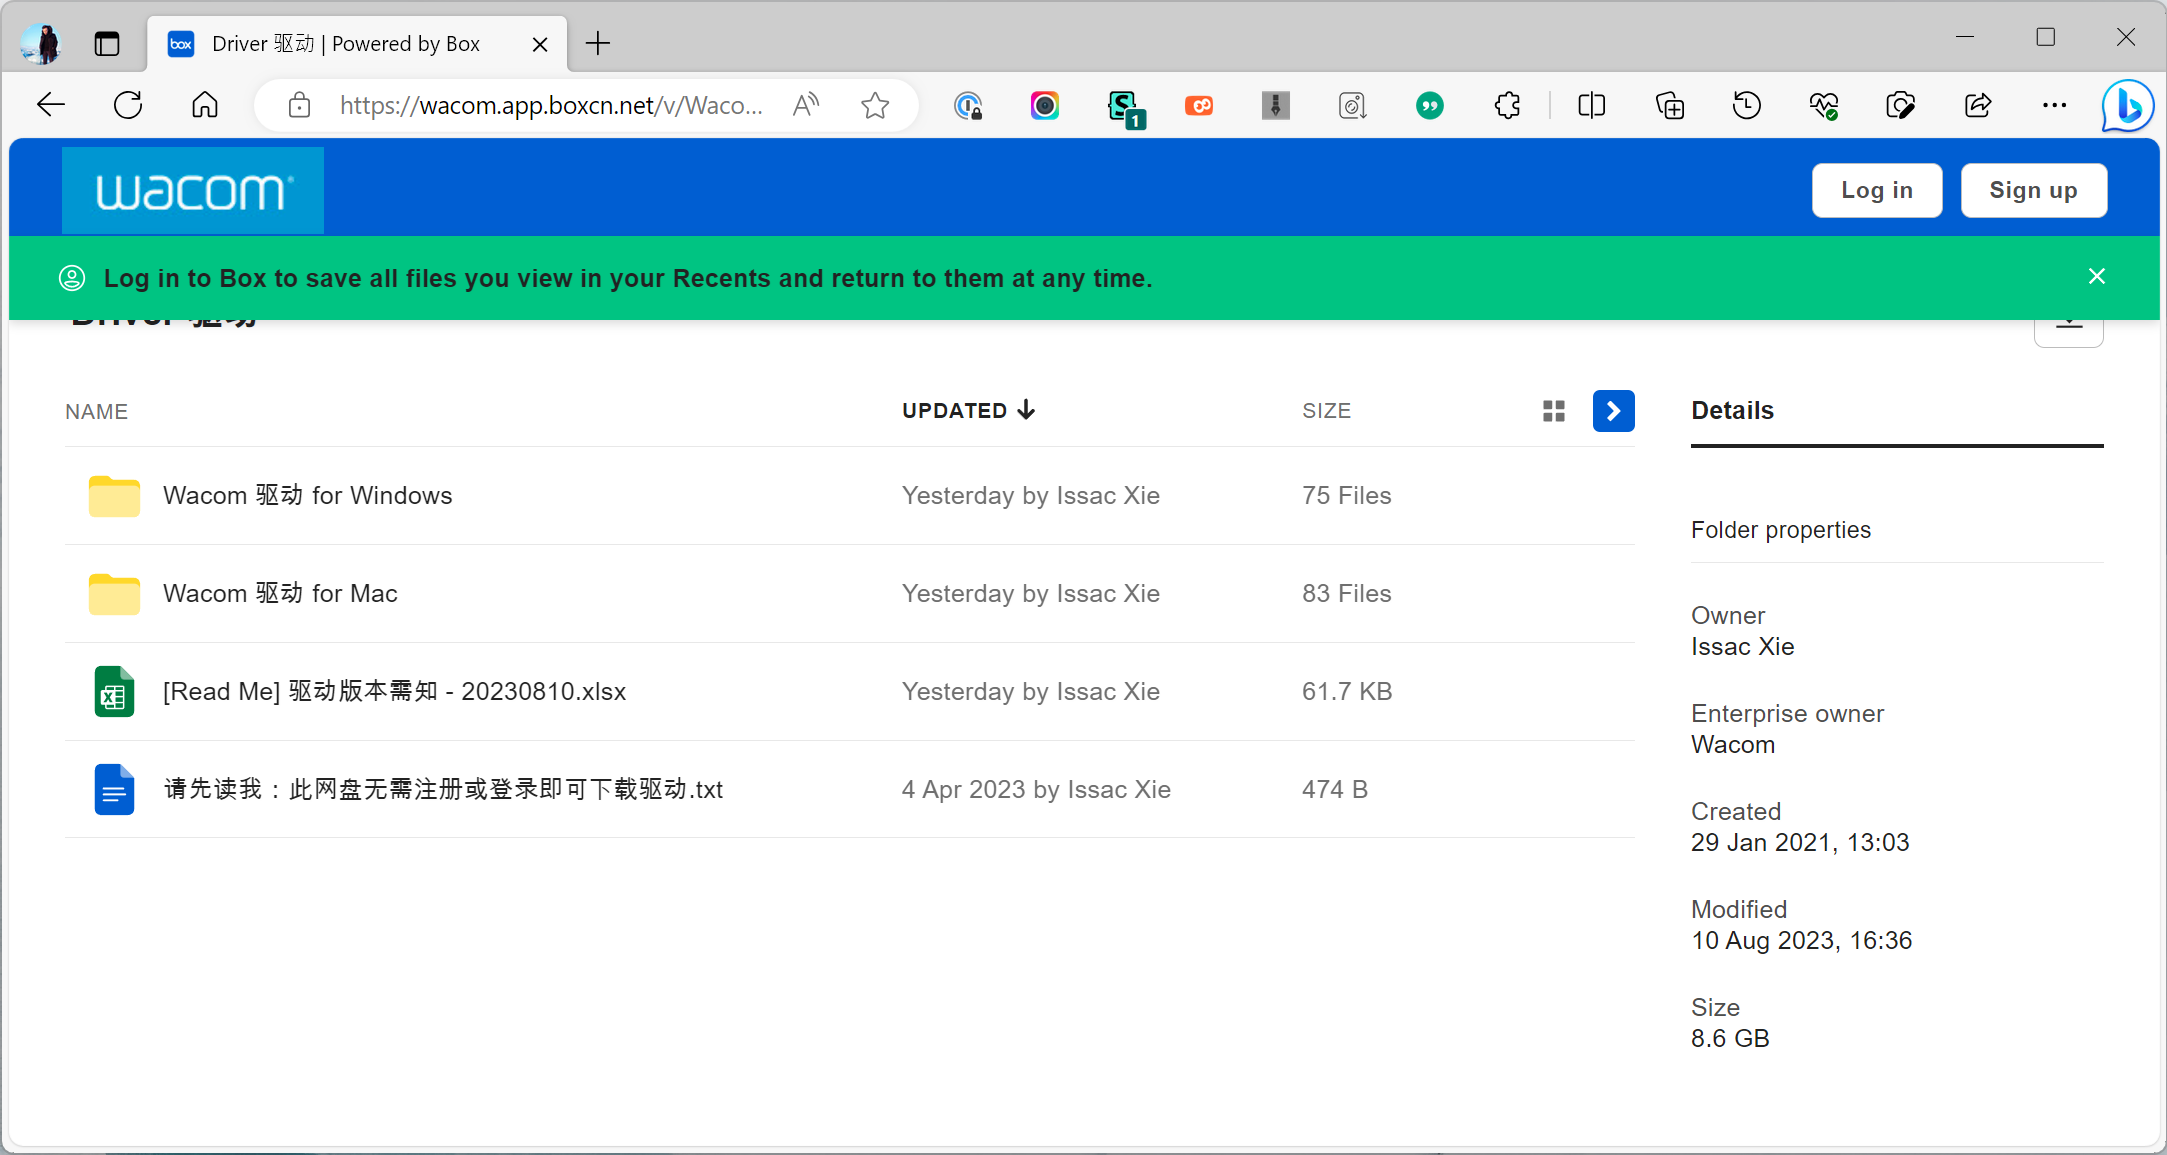Open tab actions menu icon
This screenshot has height=1155, width=2167.
pyautogui.click(x=107, y=44)
